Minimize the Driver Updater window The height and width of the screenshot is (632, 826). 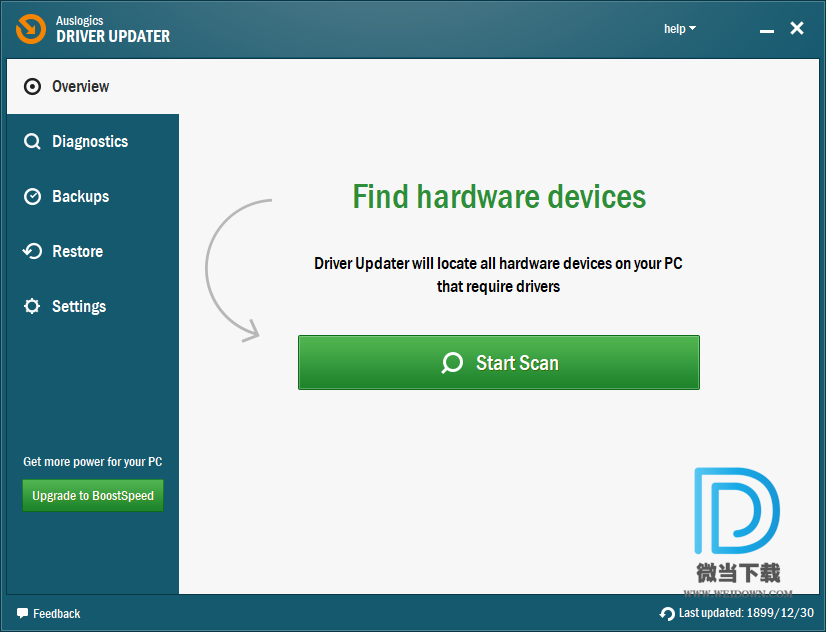point(766,32)
